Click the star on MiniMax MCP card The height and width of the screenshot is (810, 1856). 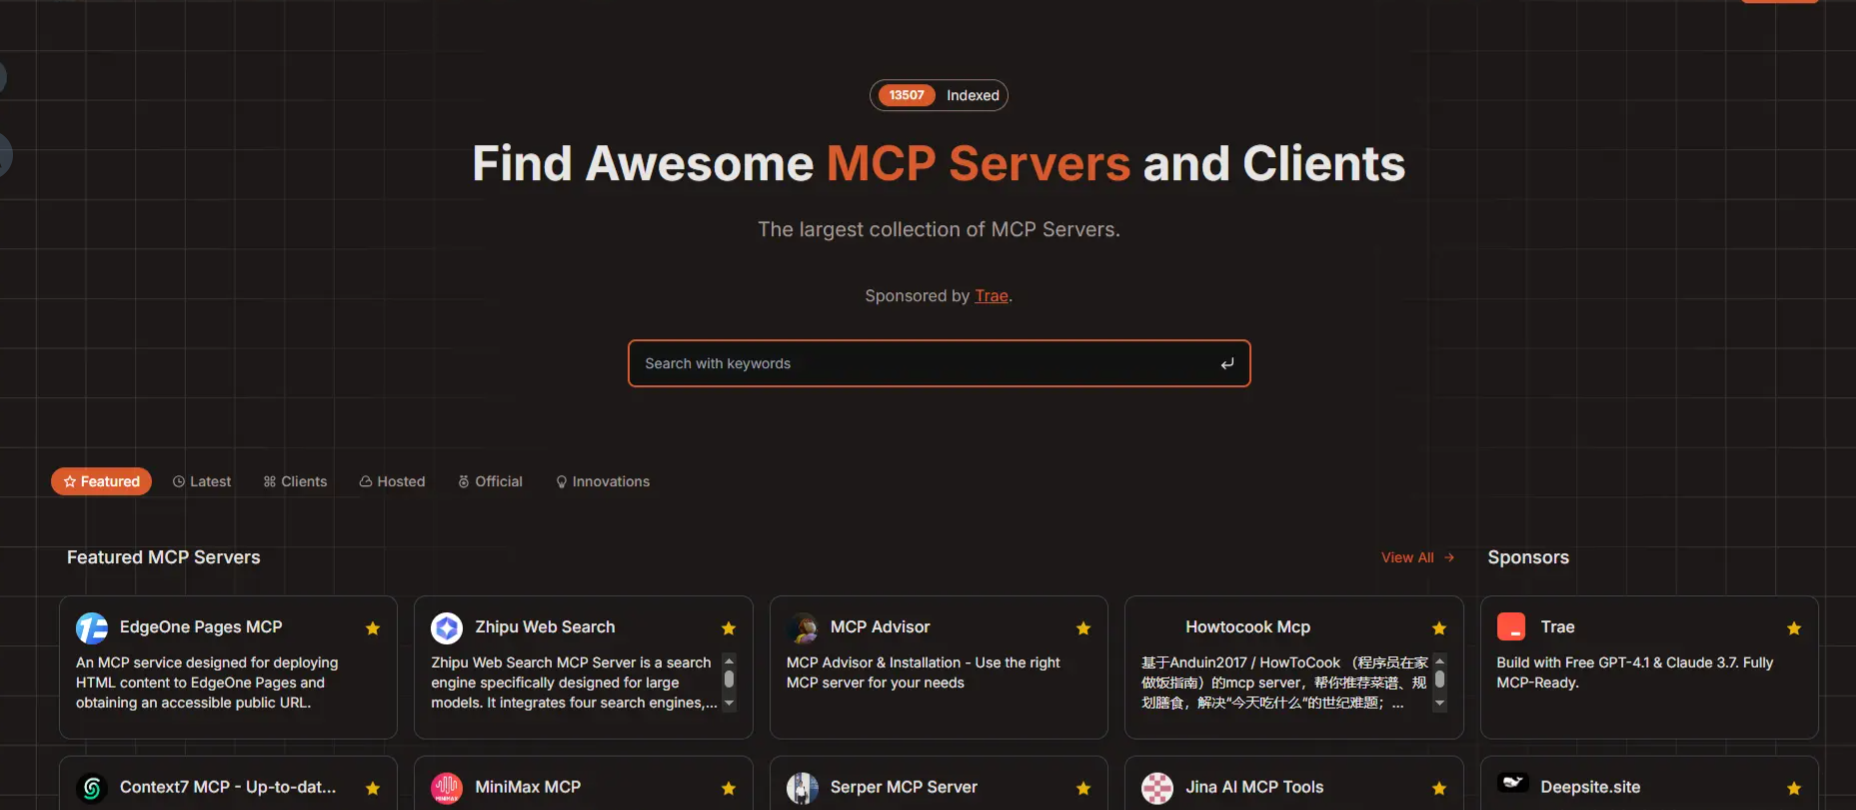click(728, 788)
